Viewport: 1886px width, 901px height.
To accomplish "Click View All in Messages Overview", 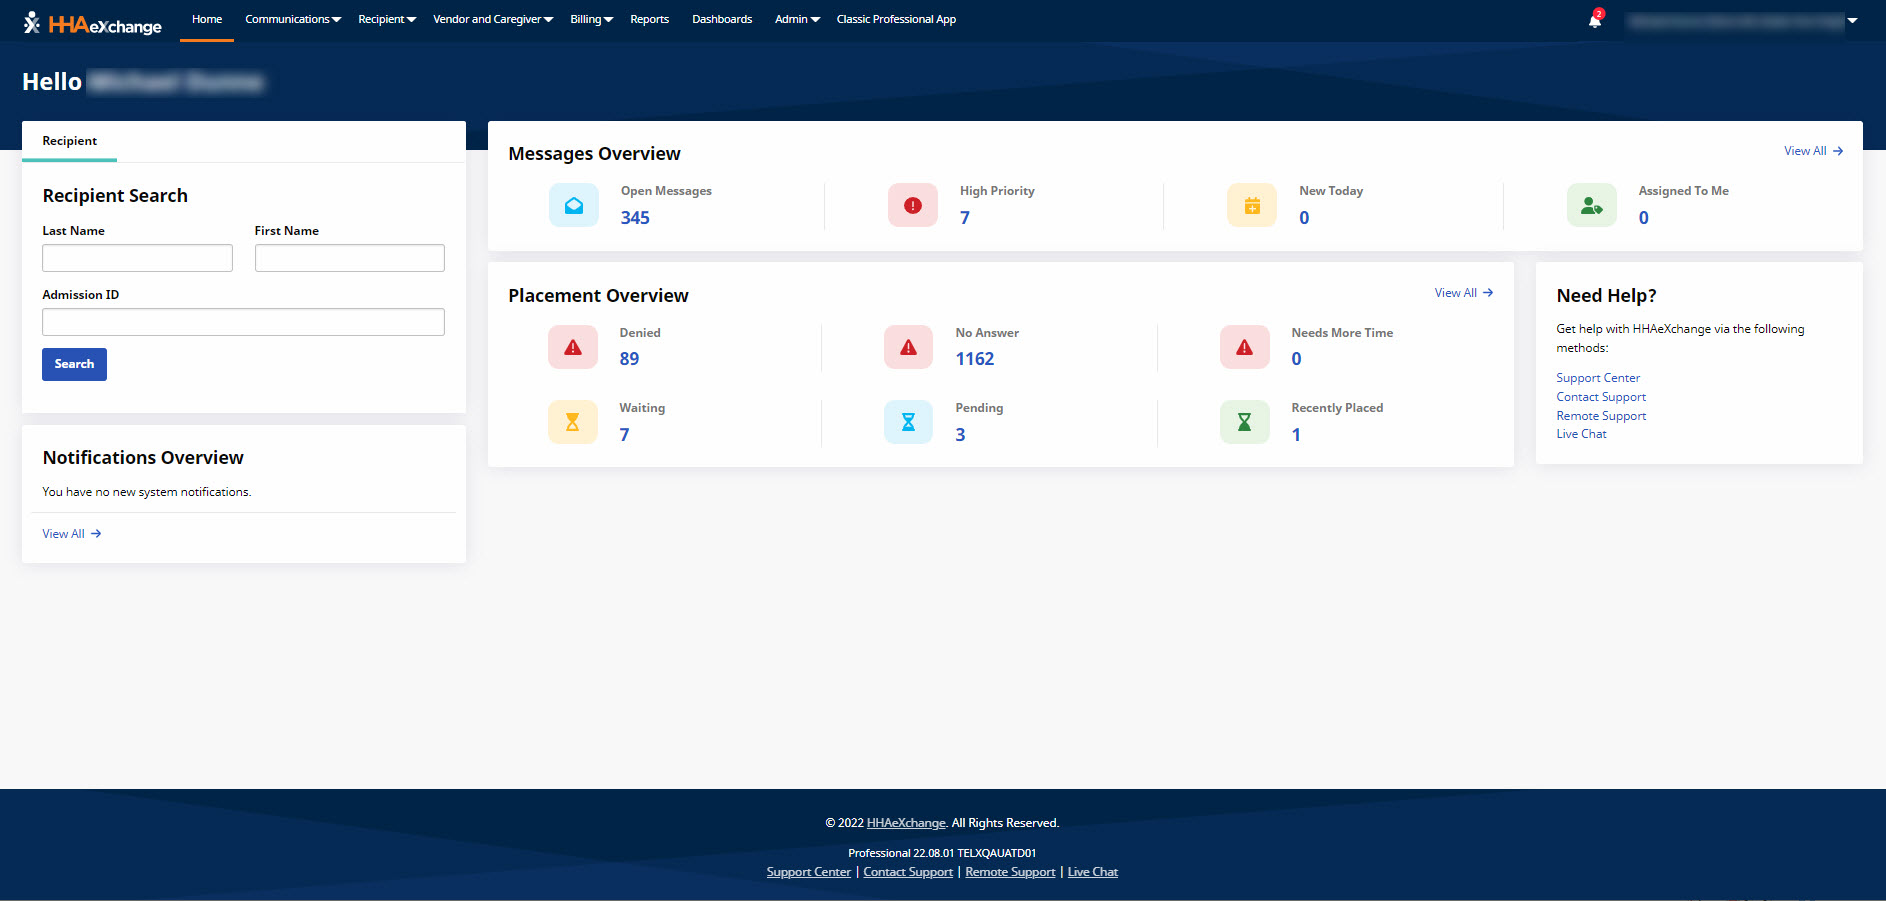I will pyautogui.click(x=1813, y=151).
